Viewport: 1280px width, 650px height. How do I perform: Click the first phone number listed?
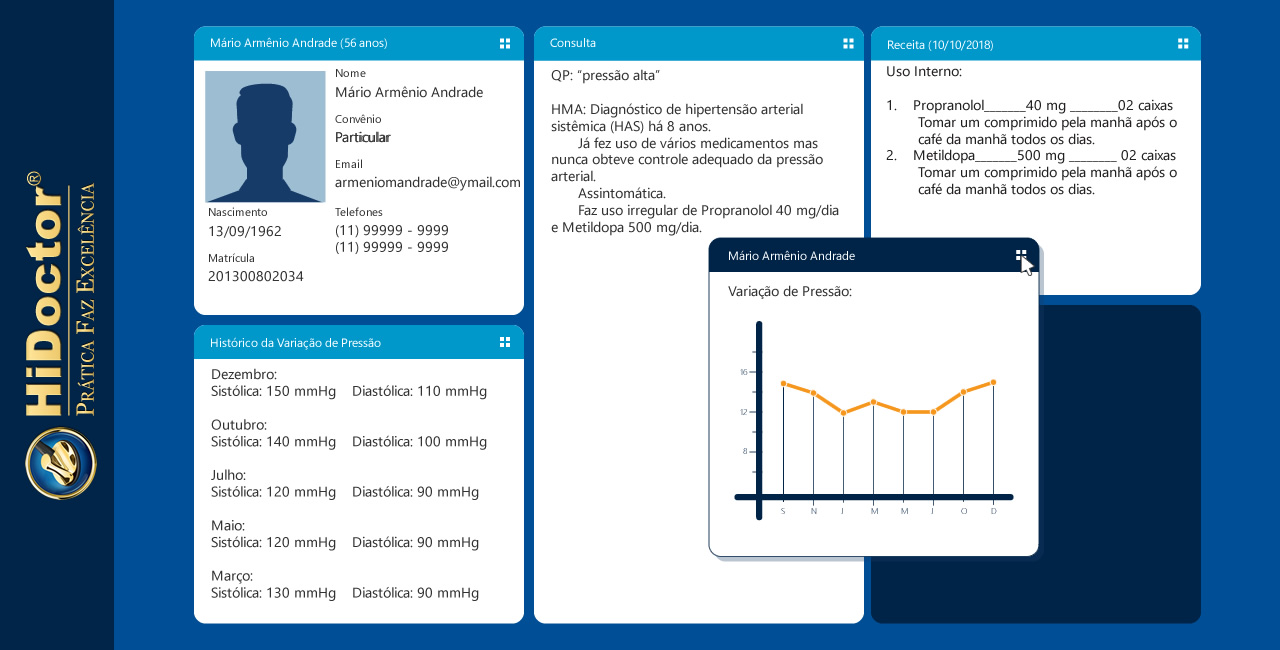pyautogui.click(x=391, y=230)
